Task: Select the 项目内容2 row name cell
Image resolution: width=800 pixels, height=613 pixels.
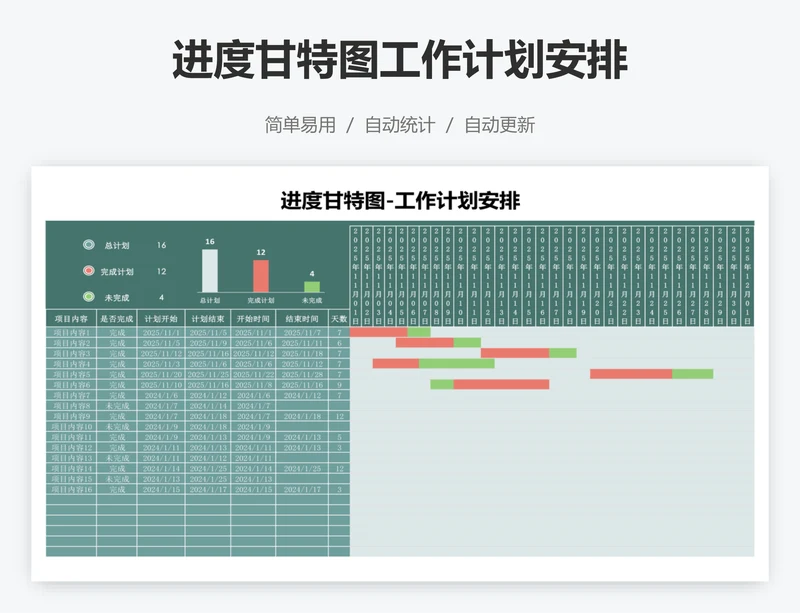Action: click(x=71, y=343)
